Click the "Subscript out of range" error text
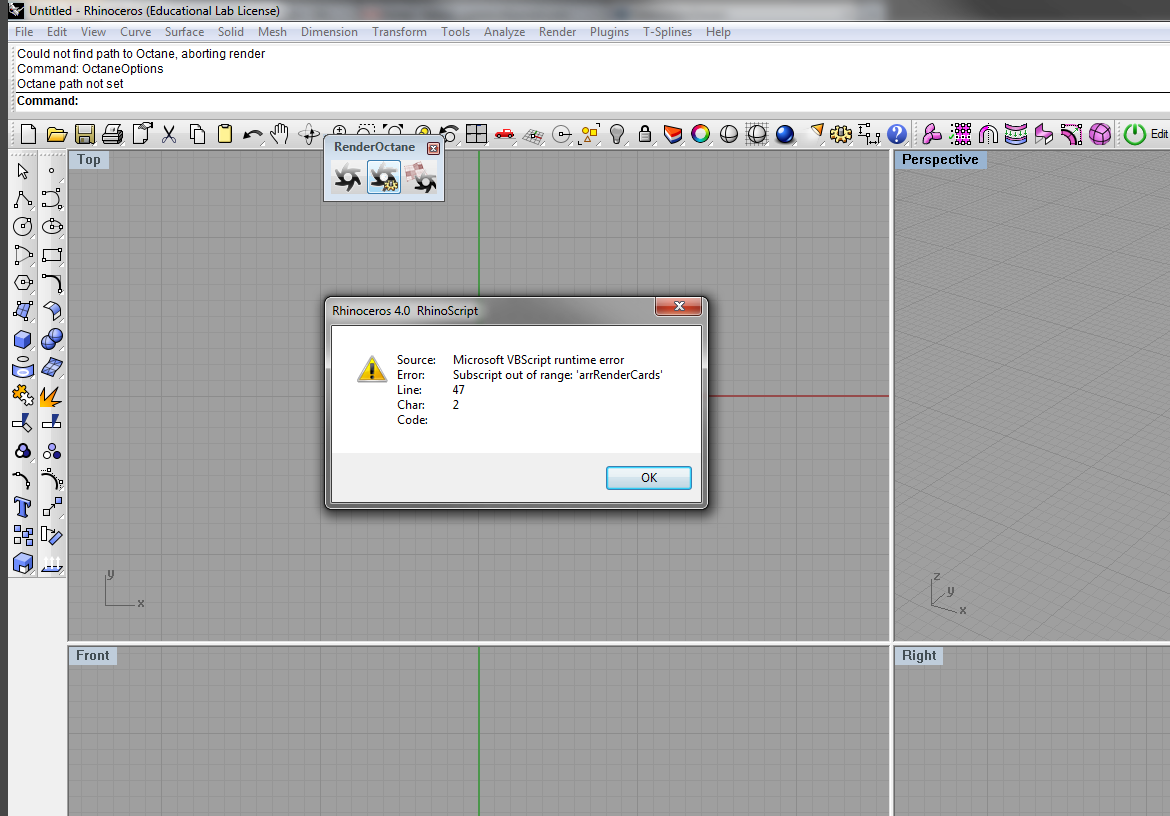This screenshot has width=1170, height=816. [557, 375]
